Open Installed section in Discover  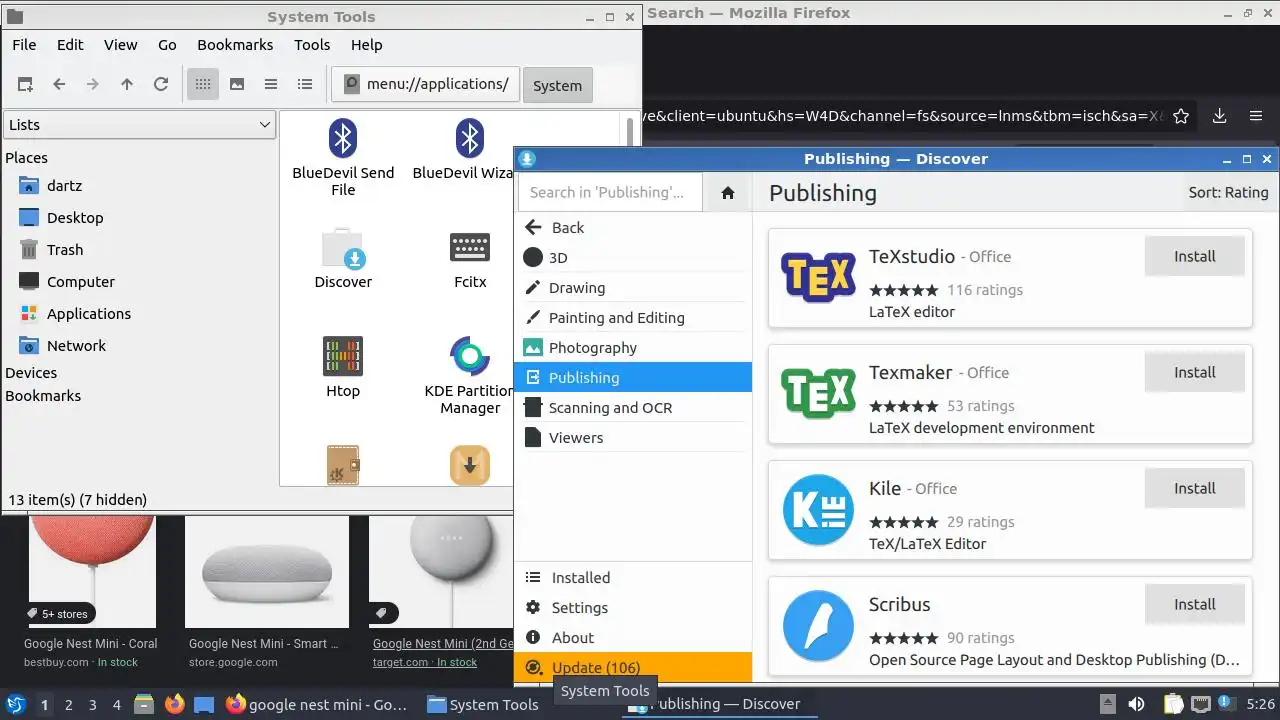click(635, 578)
